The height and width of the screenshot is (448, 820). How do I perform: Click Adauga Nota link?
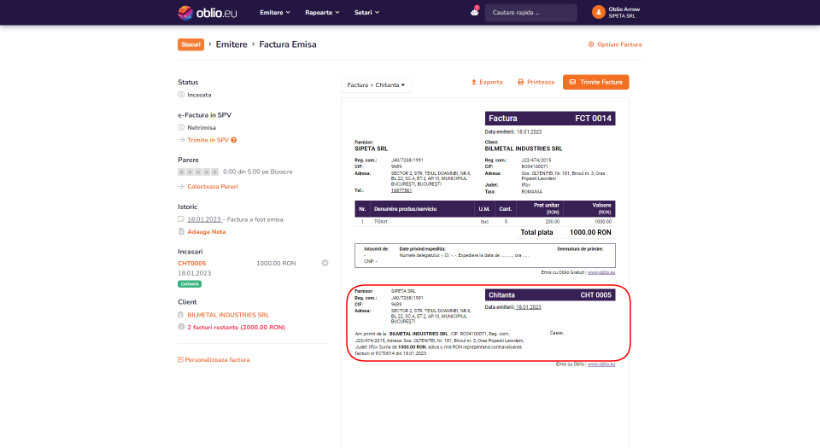point(207,232)
